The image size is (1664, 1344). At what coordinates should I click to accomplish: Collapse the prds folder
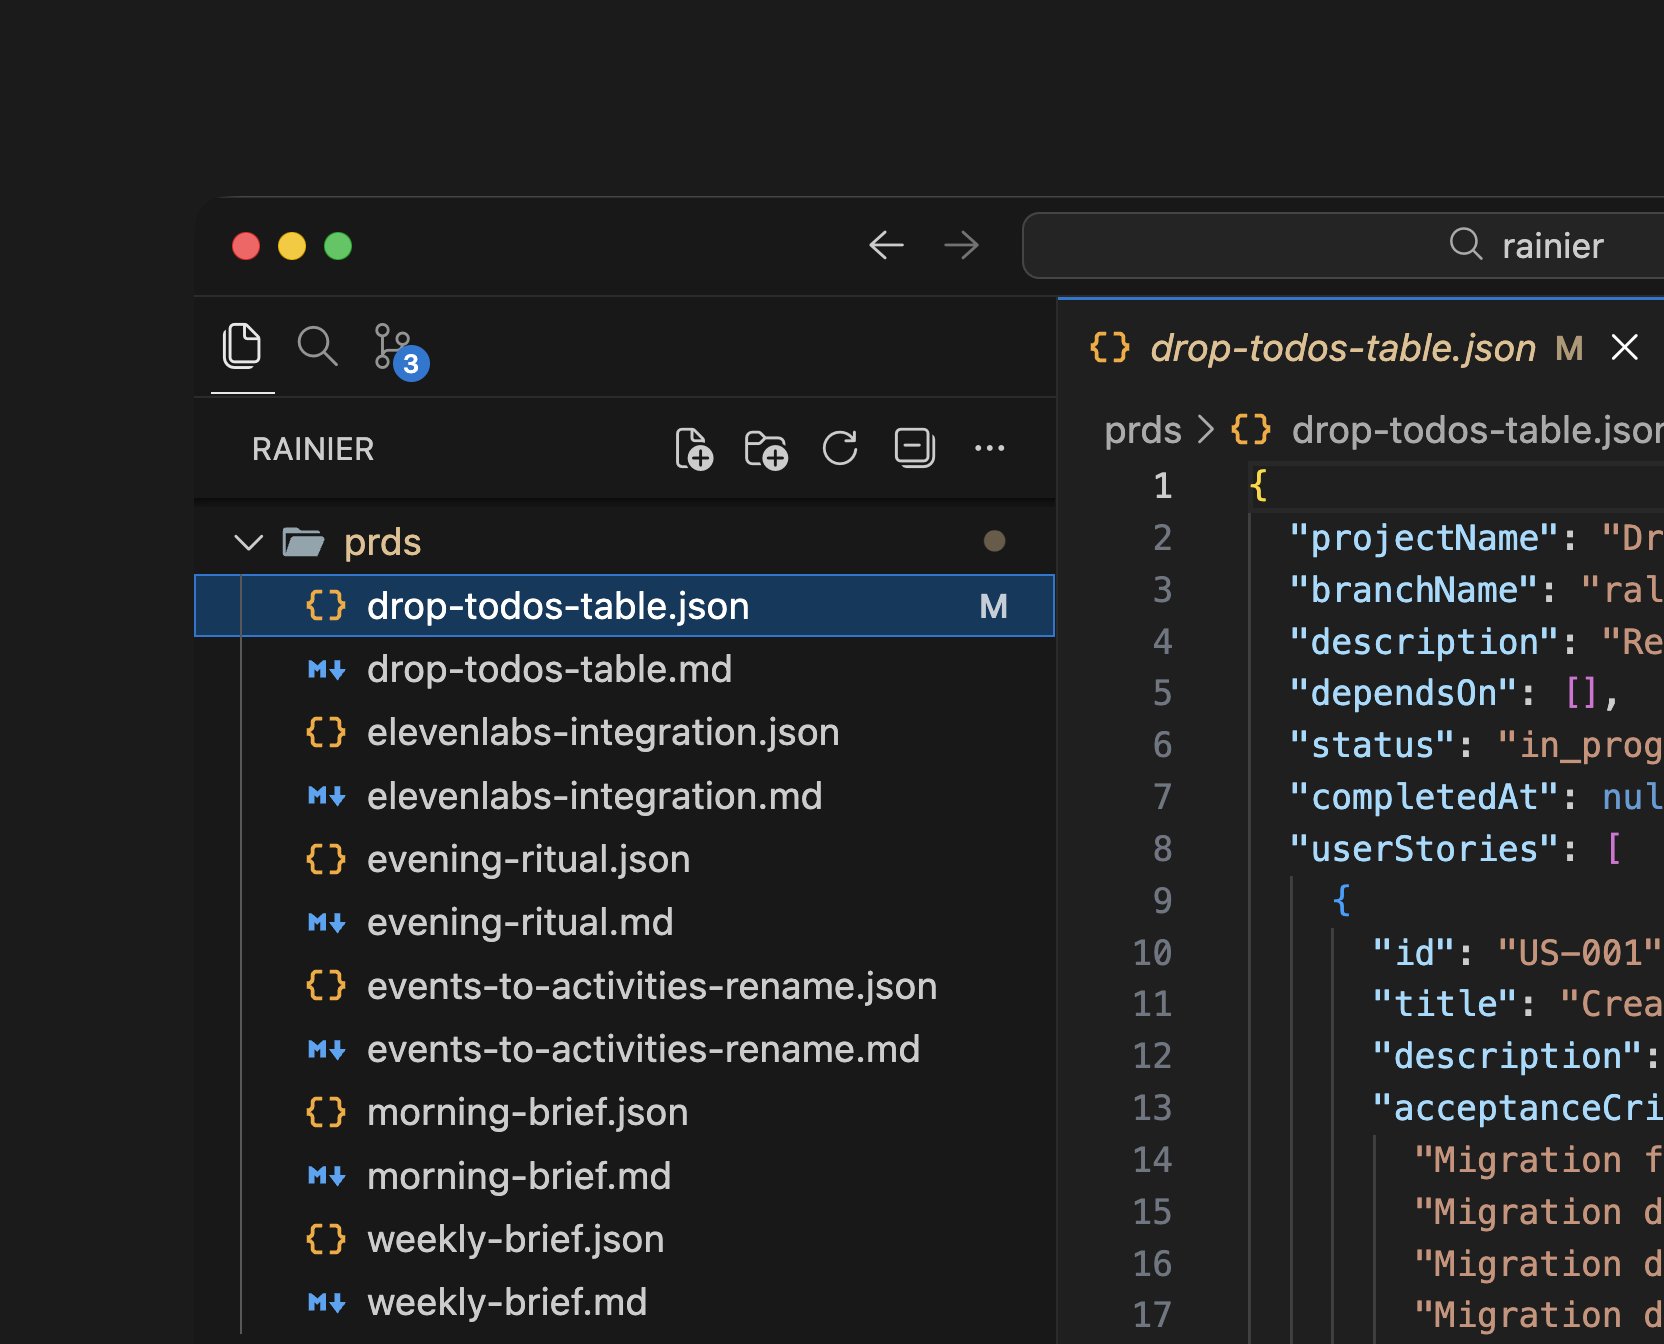(x=248, y=542)
